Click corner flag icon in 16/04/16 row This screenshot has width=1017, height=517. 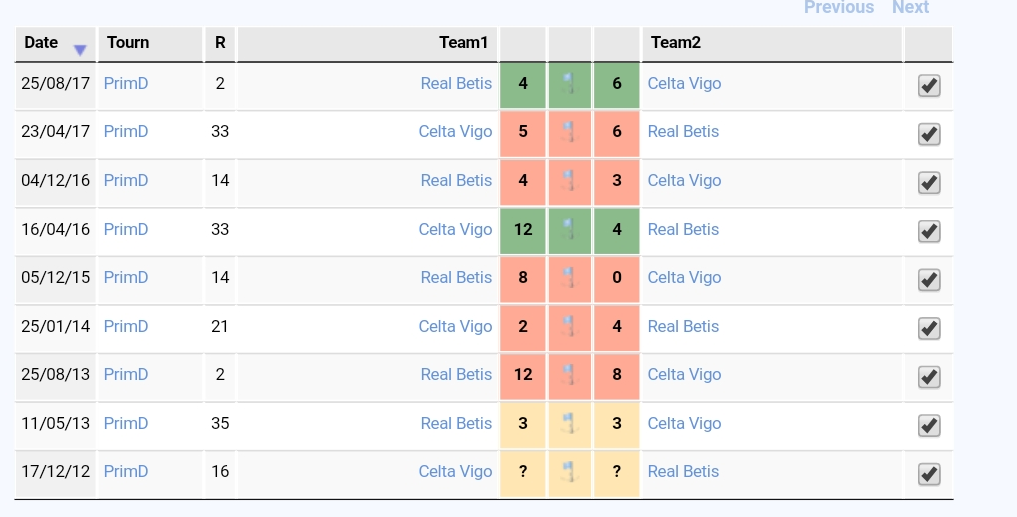click(x=569, y=230)
